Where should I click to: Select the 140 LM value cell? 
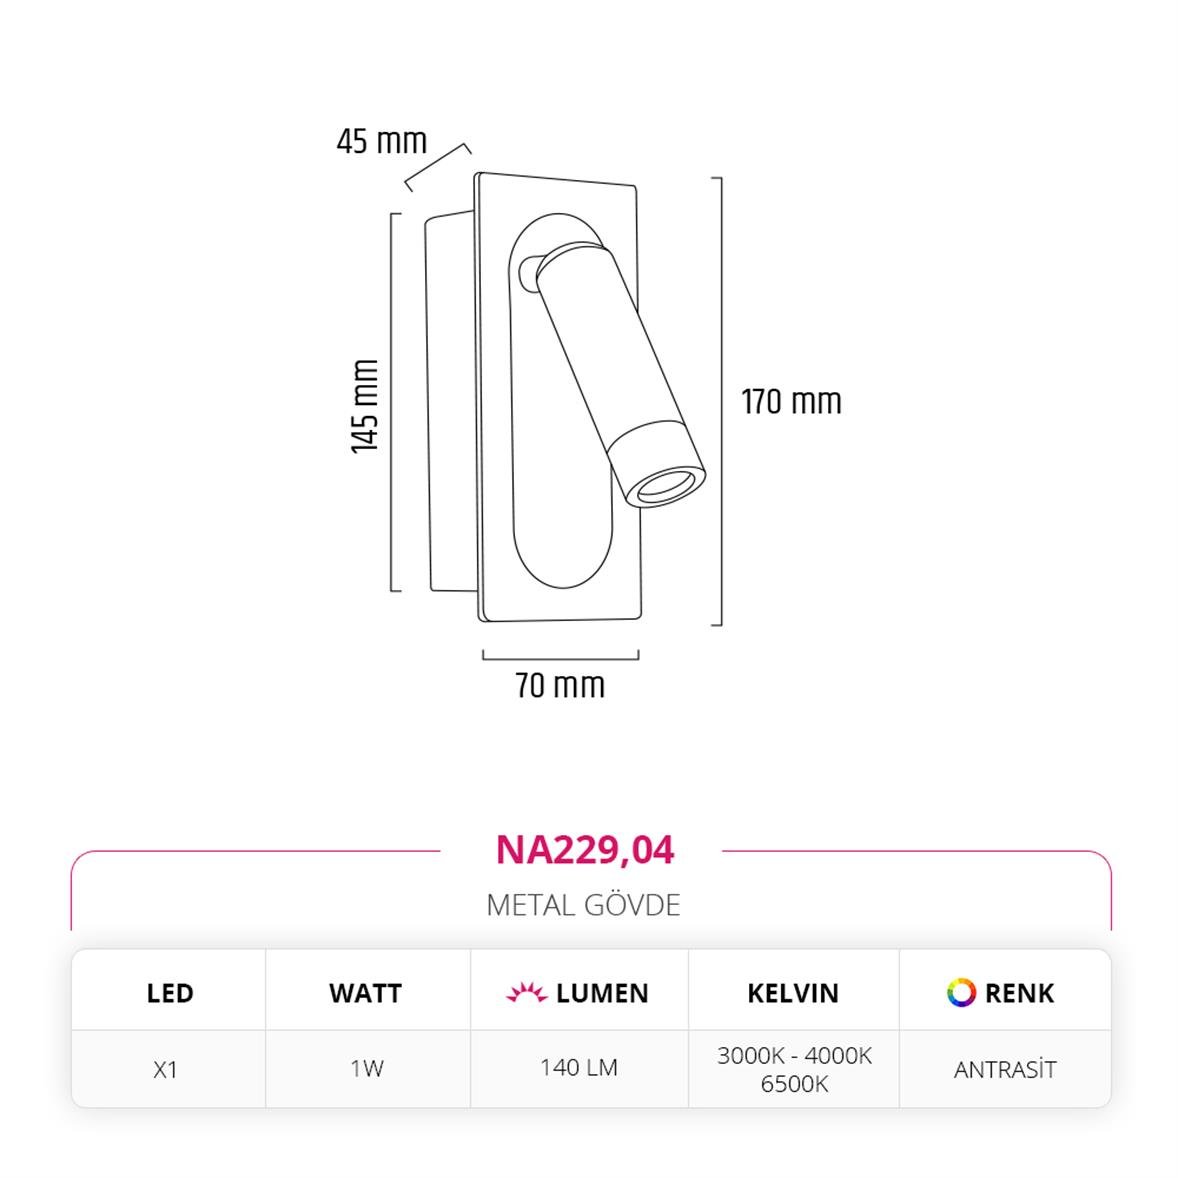[579, 1068]
